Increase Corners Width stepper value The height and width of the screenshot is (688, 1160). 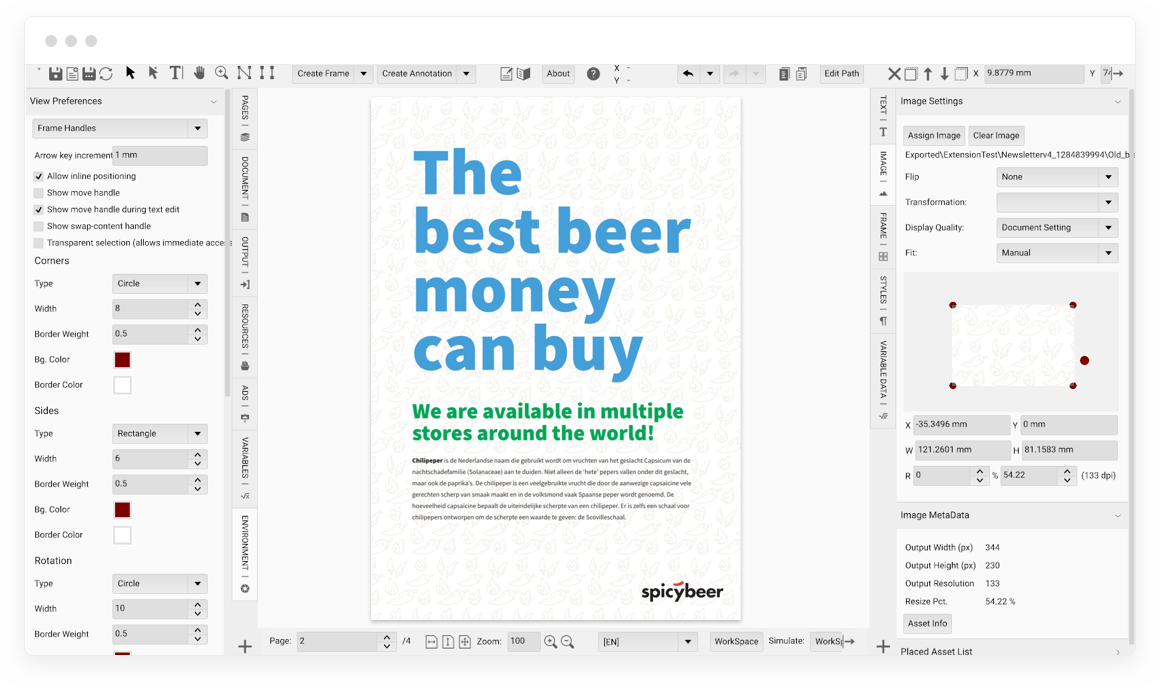click(198, 304)
